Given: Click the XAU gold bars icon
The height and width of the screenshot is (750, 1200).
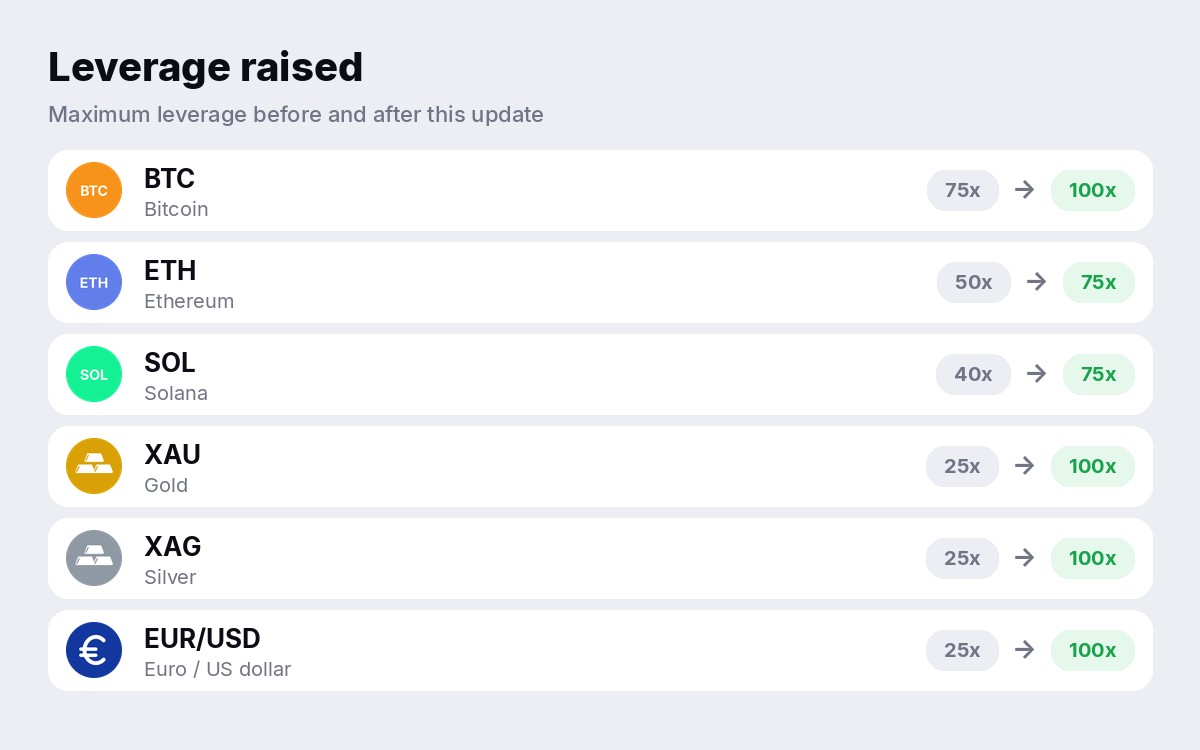Looking at the screenshot, I should click(x=94, y=466).
